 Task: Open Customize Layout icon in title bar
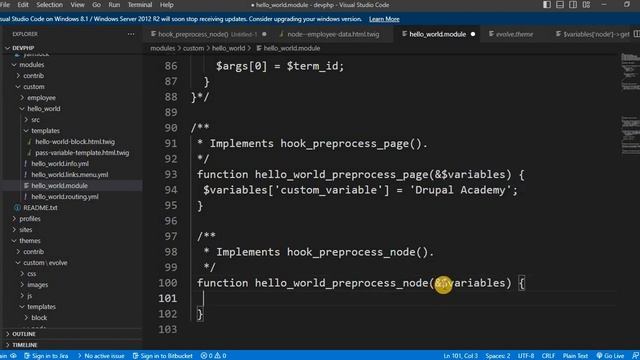pos(587,5)
